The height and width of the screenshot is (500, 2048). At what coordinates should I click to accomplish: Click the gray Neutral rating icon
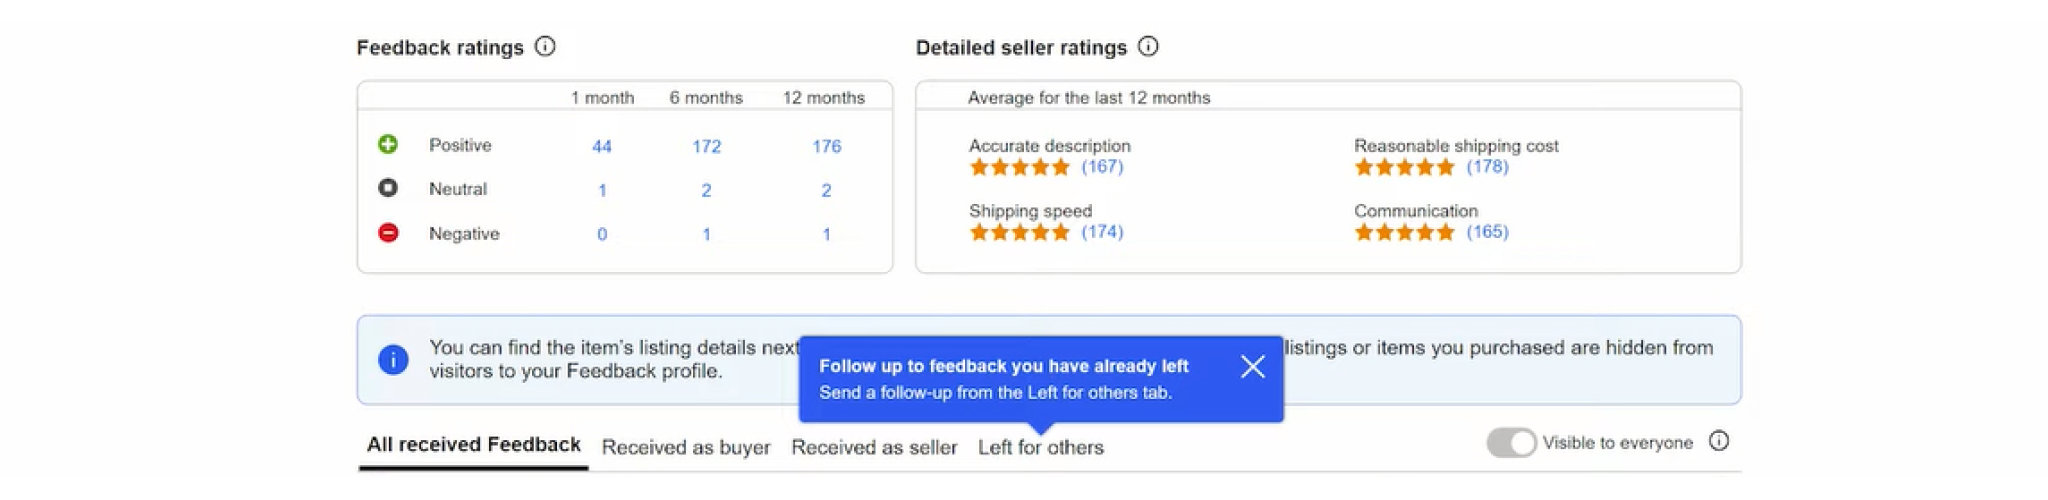[388, 188]
